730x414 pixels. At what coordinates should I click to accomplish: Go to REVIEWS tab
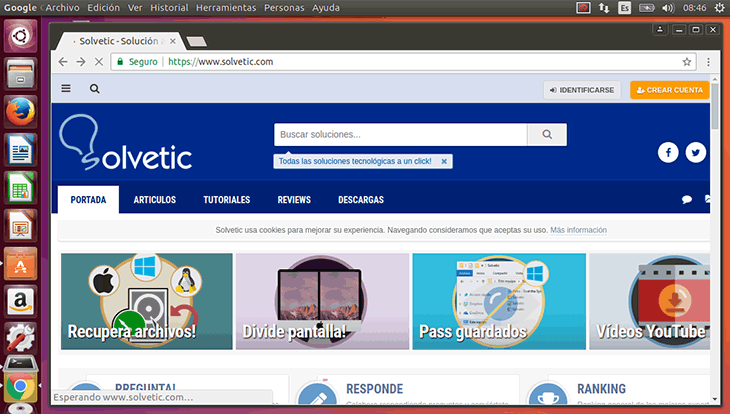(x=294, y=200)
